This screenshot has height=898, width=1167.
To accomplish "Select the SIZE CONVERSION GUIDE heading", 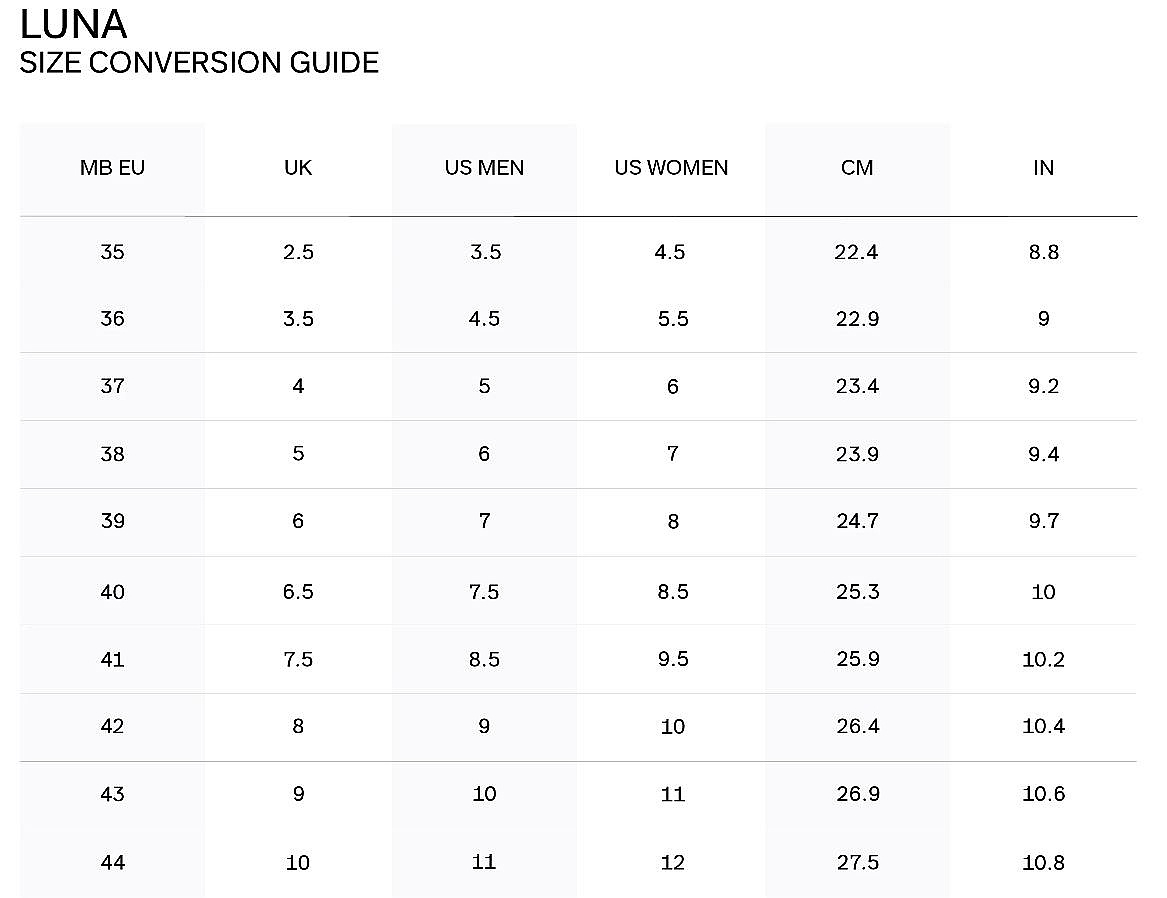I will [x=199, y=62].
